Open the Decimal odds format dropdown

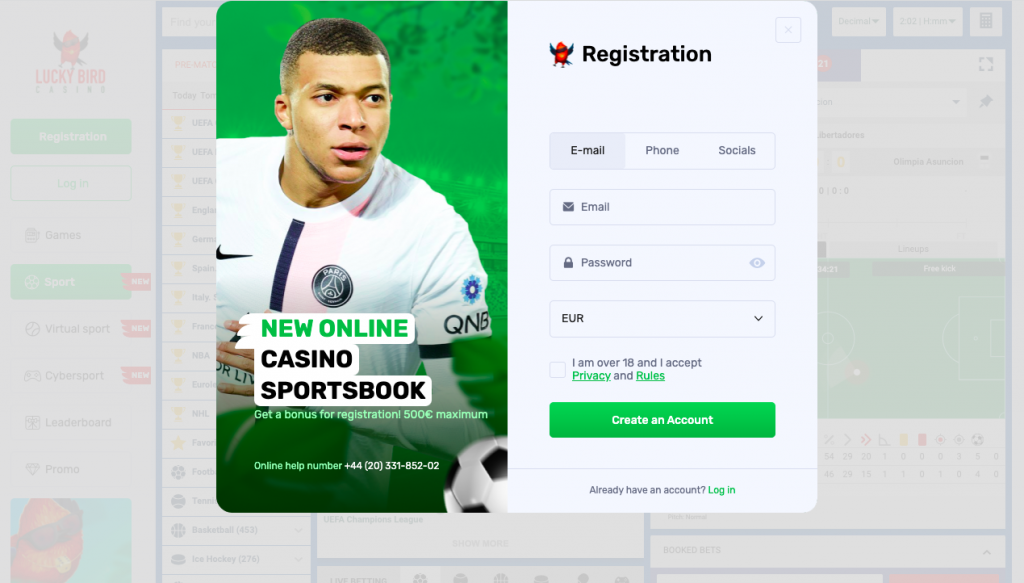859,22
